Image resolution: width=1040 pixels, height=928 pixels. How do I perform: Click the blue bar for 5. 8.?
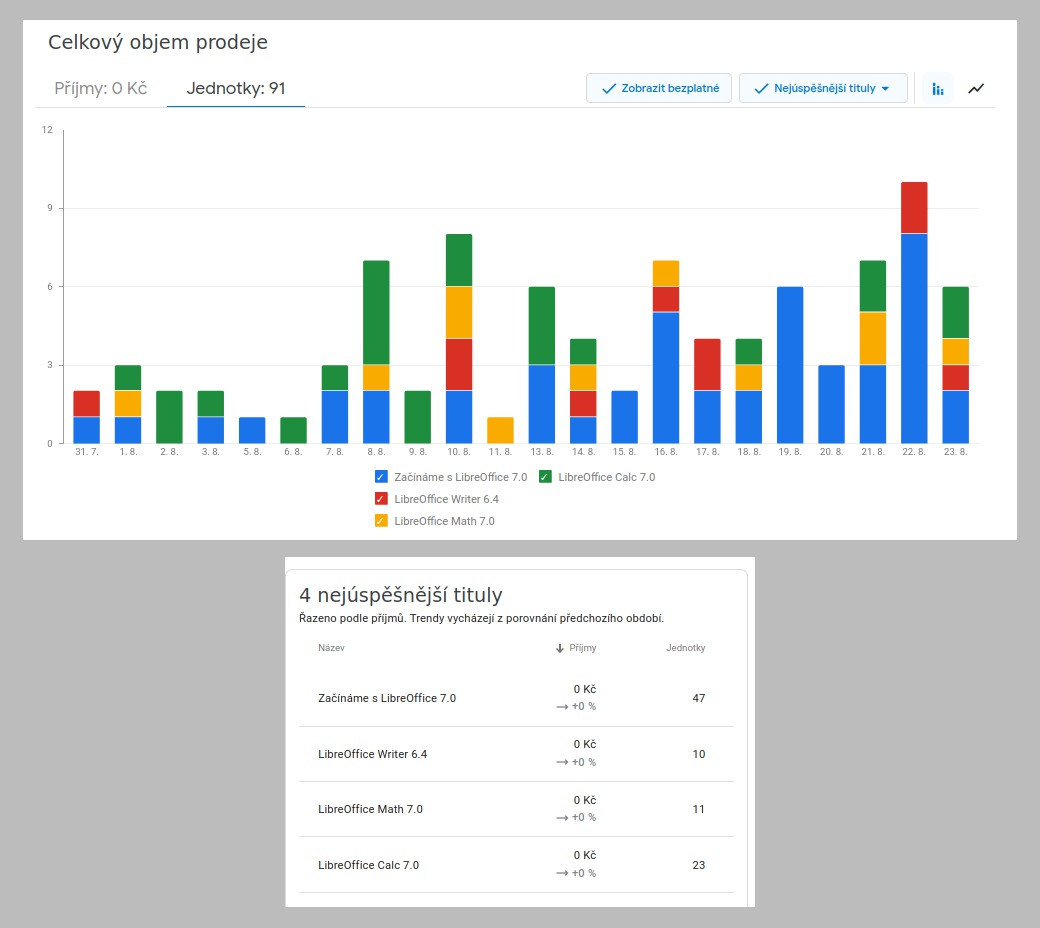pyautogui.click(x=252, y=430)
